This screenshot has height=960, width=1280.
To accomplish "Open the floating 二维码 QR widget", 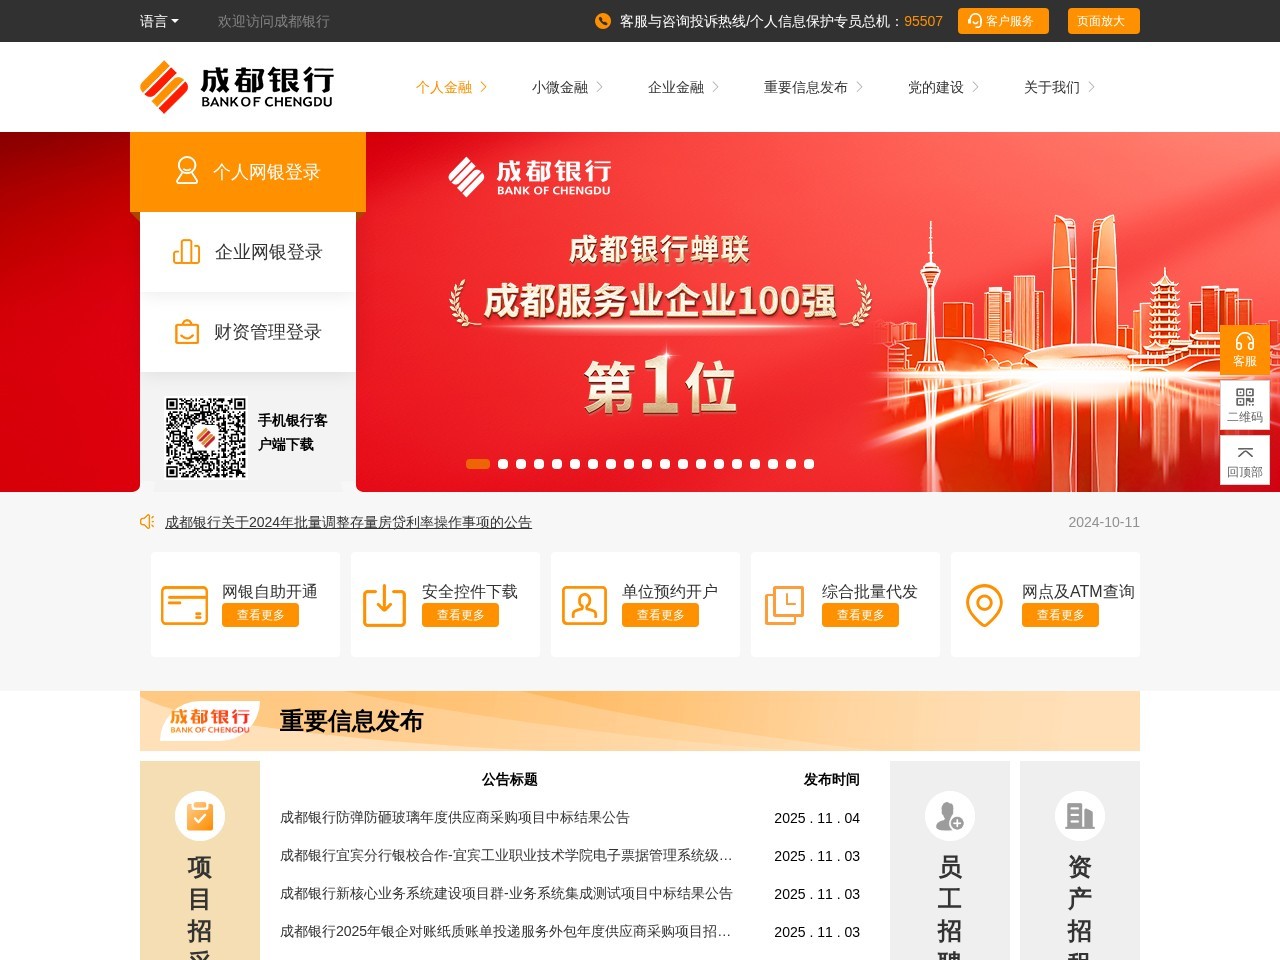I will pos(1245,405).
